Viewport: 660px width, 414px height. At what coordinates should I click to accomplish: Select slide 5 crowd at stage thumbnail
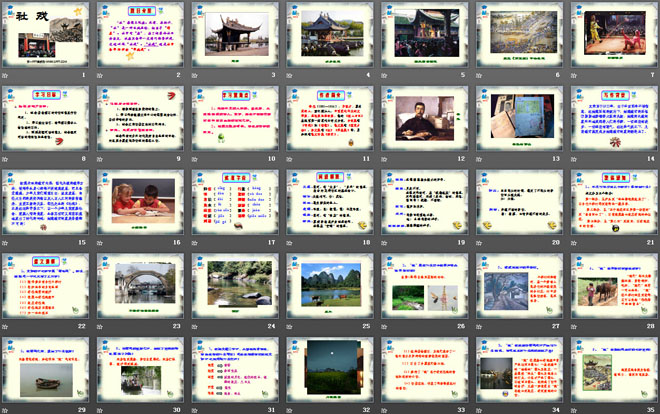[424, 35]
